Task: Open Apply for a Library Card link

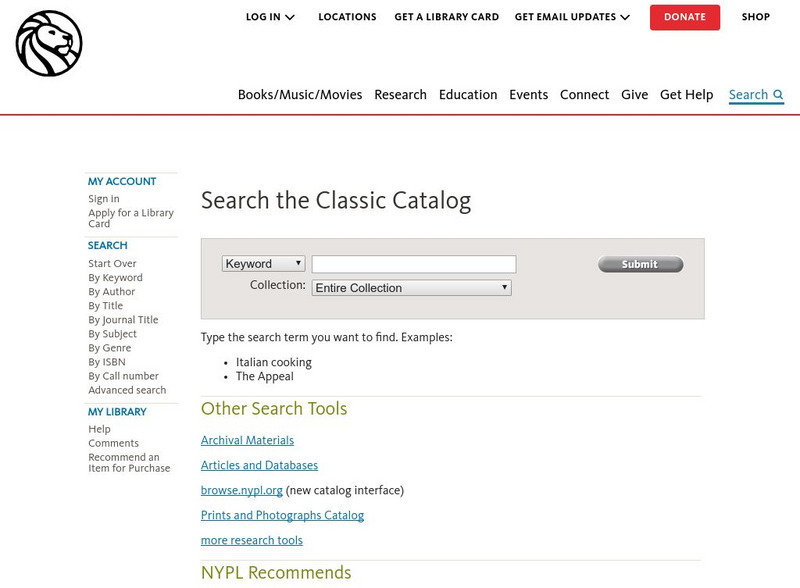Action: click(x=131, y=218)
